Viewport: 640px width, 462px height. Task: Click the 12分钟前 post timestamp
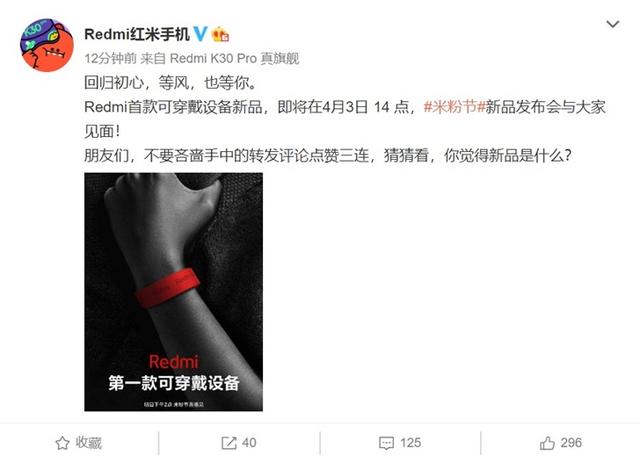[x=110, y=59]
